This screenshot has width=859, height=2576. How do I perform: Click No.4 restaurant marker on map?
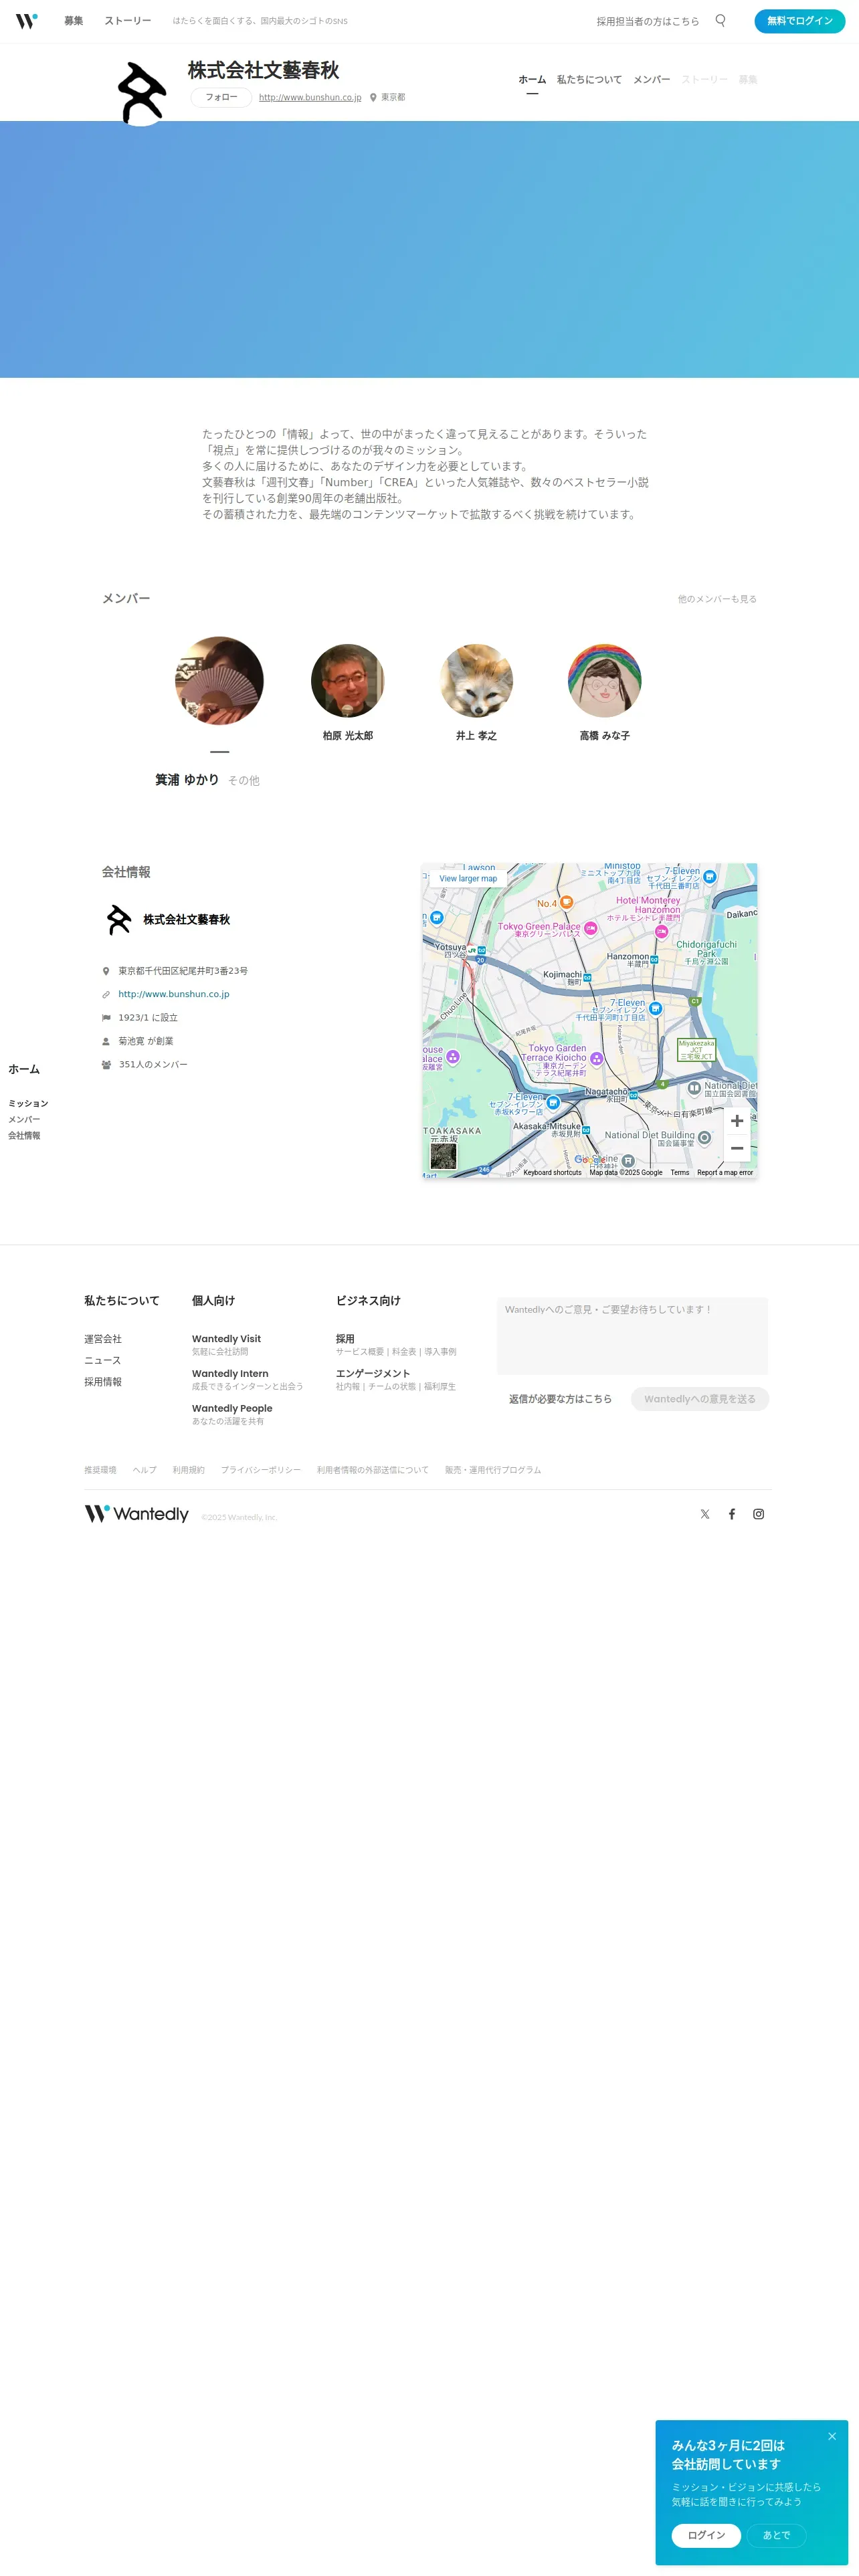click(566, 902)
